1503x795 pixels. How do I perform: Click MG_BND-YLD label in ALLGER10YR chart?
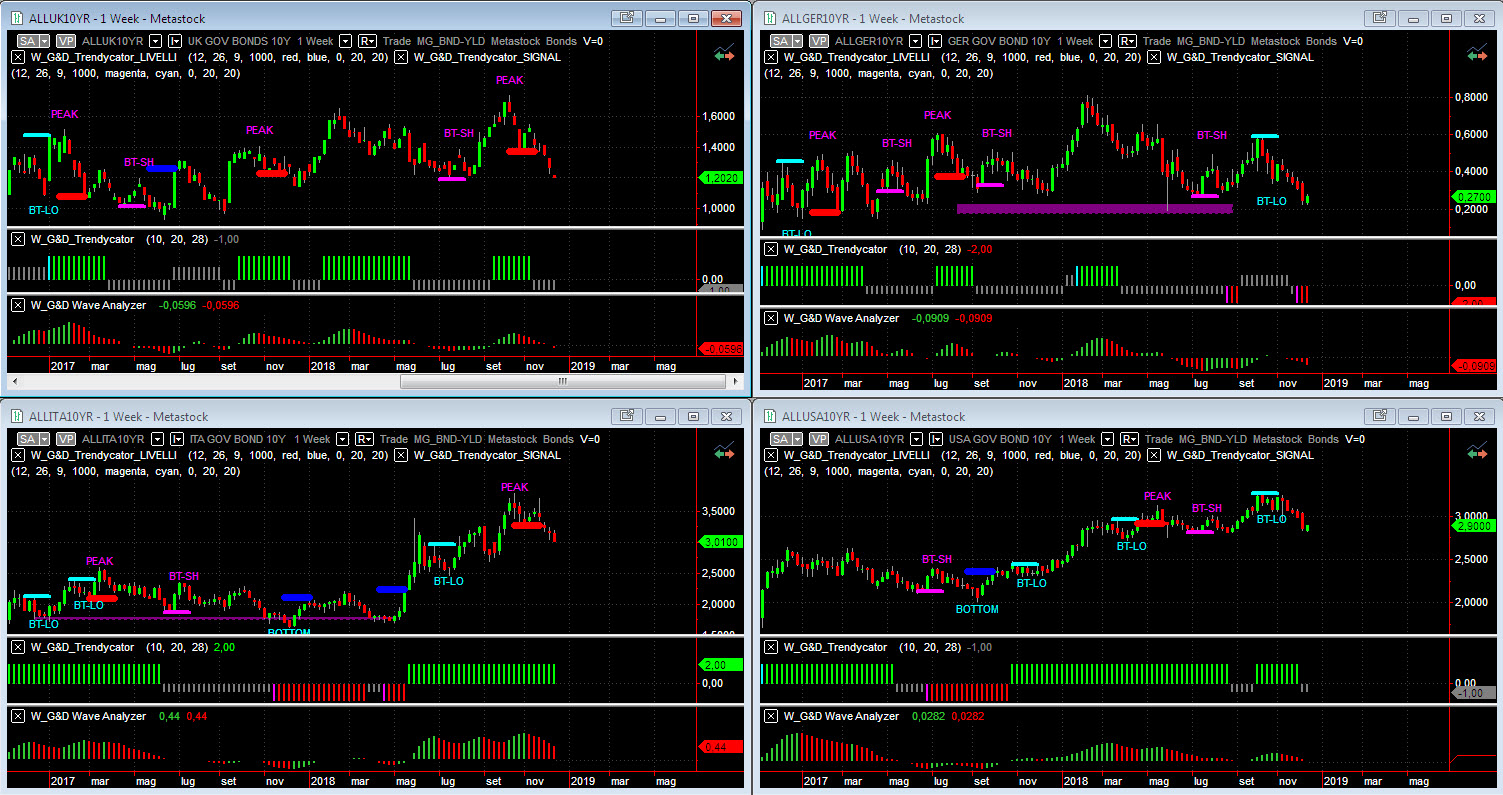point(1211,41)
